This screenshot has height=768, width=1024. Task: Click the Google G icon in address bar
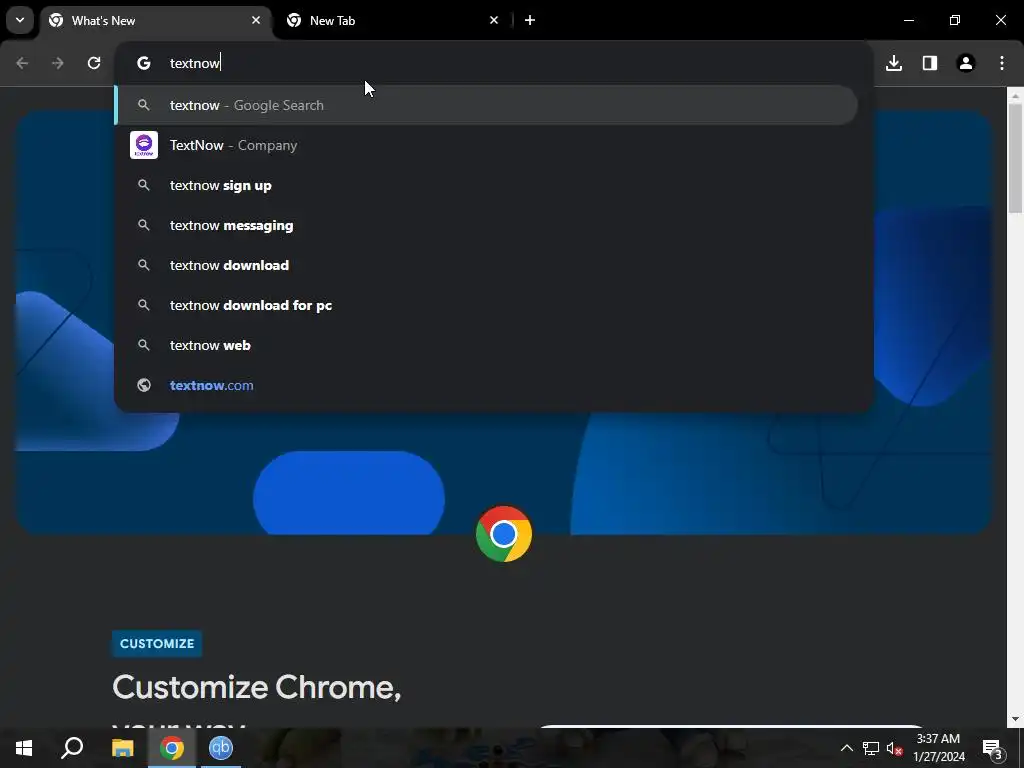[x=144, y=63]
